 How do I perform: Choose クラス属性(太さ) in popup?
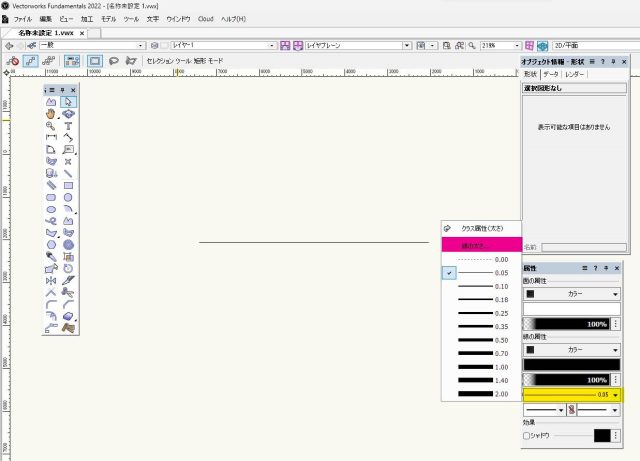pyautogui.click(x=481, y=227)
